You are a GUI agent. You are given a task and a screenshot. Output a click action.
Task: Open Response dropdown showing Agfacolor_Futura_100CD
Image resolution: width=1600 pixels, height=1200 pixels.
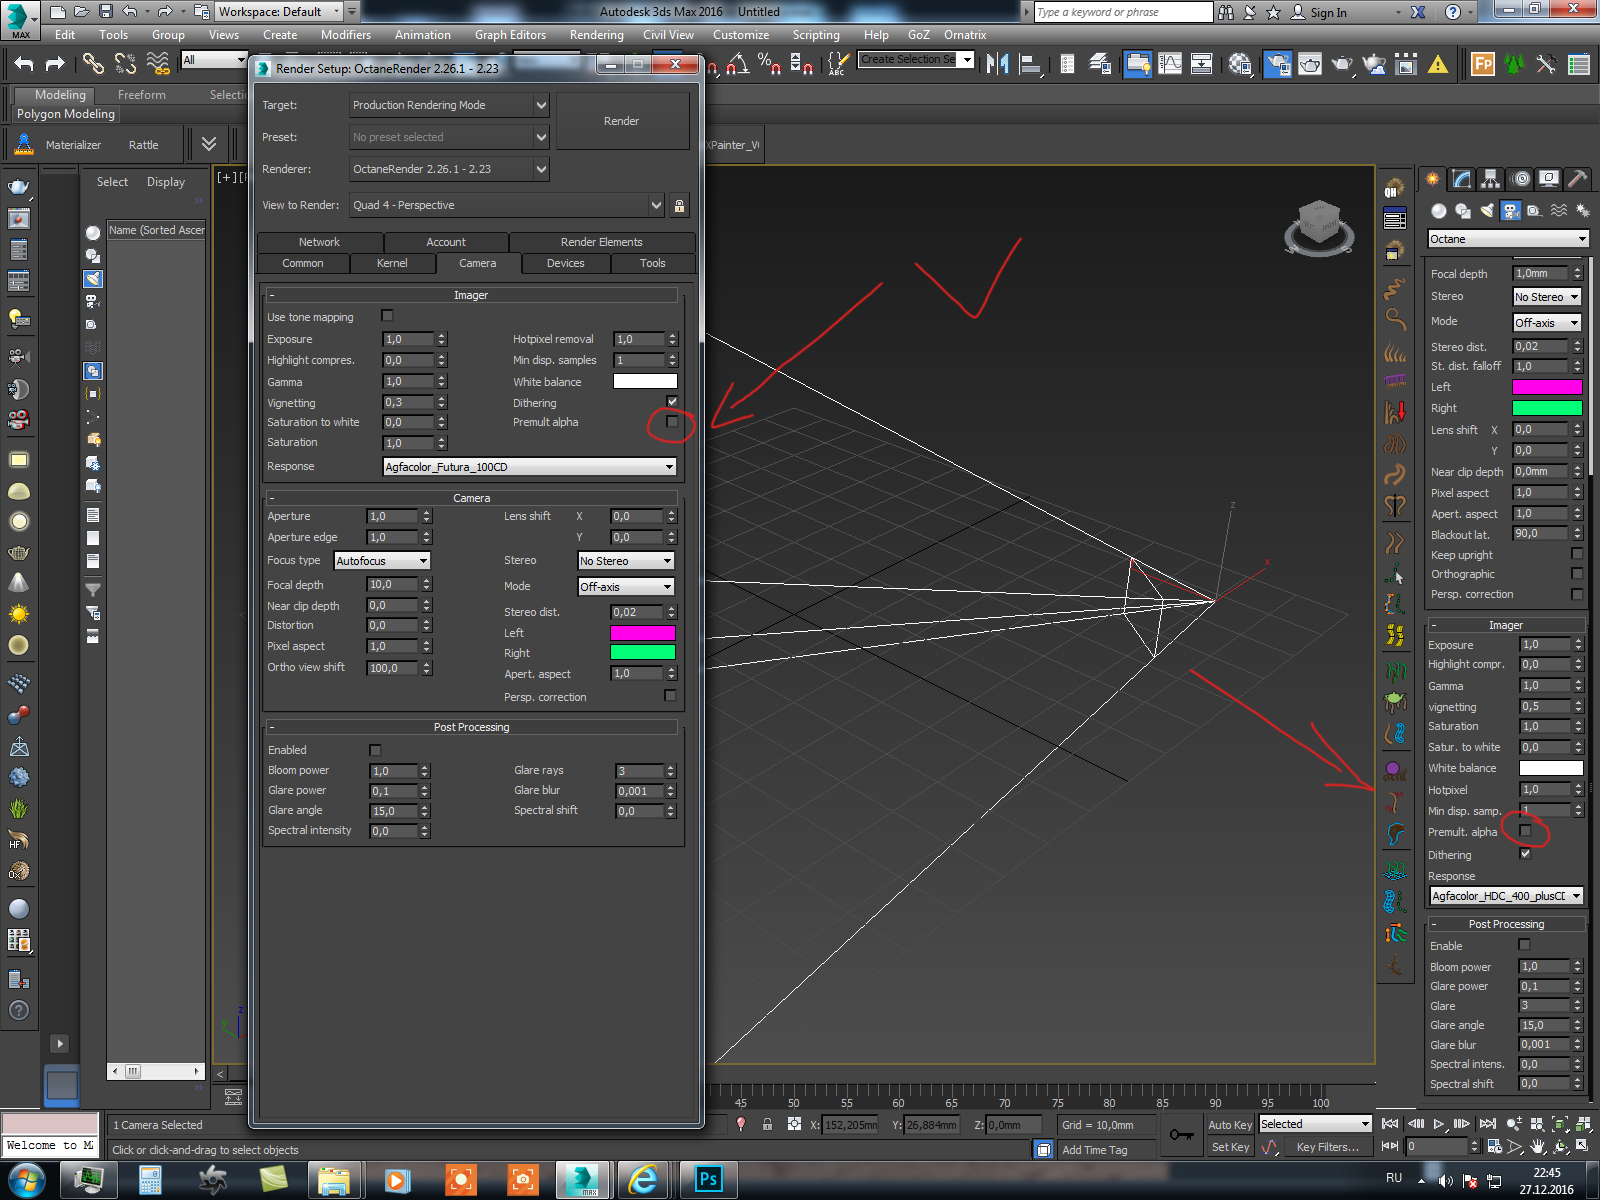pos(530,467)
